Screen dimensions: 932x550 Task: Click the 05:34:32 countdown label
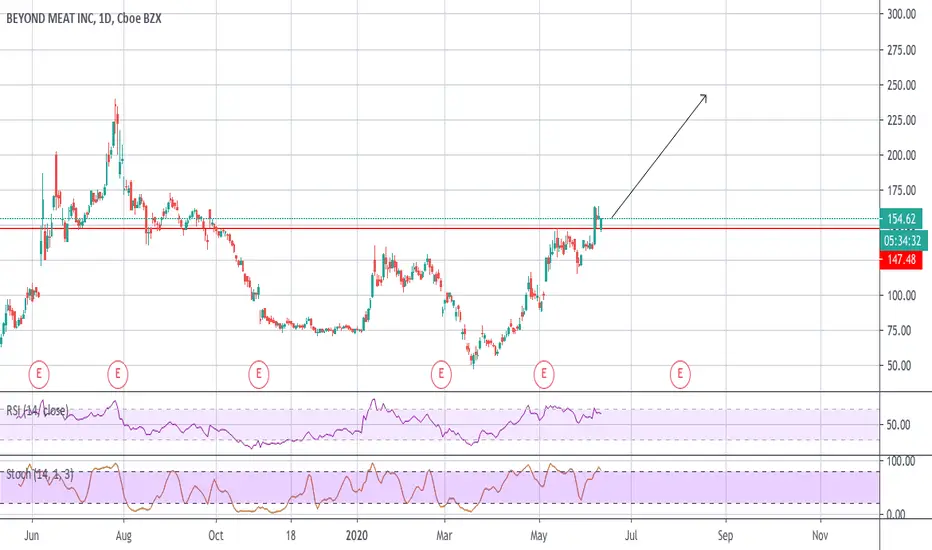902,241
